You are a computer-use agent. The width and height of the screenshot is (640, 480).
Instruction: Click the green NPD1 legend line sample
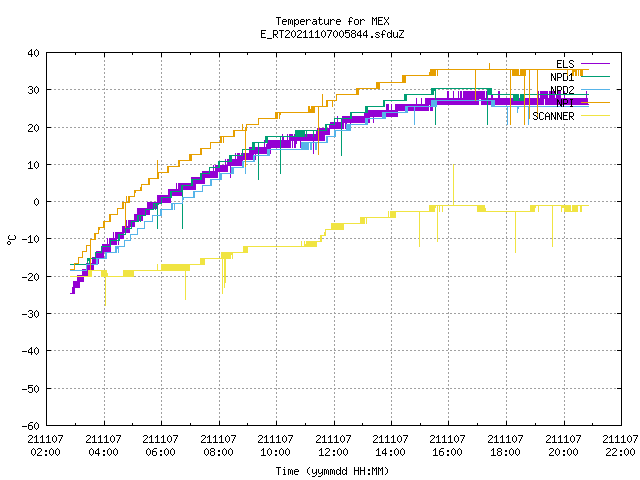click(x=595, y=76)
